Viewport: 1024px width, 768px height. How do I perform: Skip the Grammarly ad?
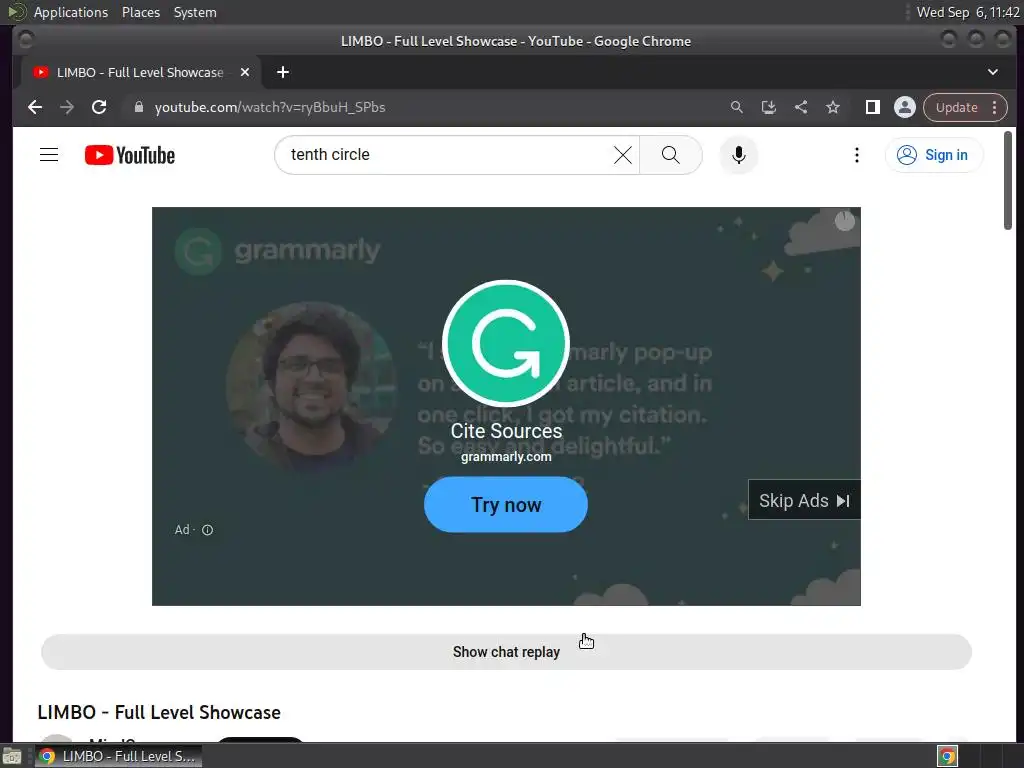pos(804,500)
